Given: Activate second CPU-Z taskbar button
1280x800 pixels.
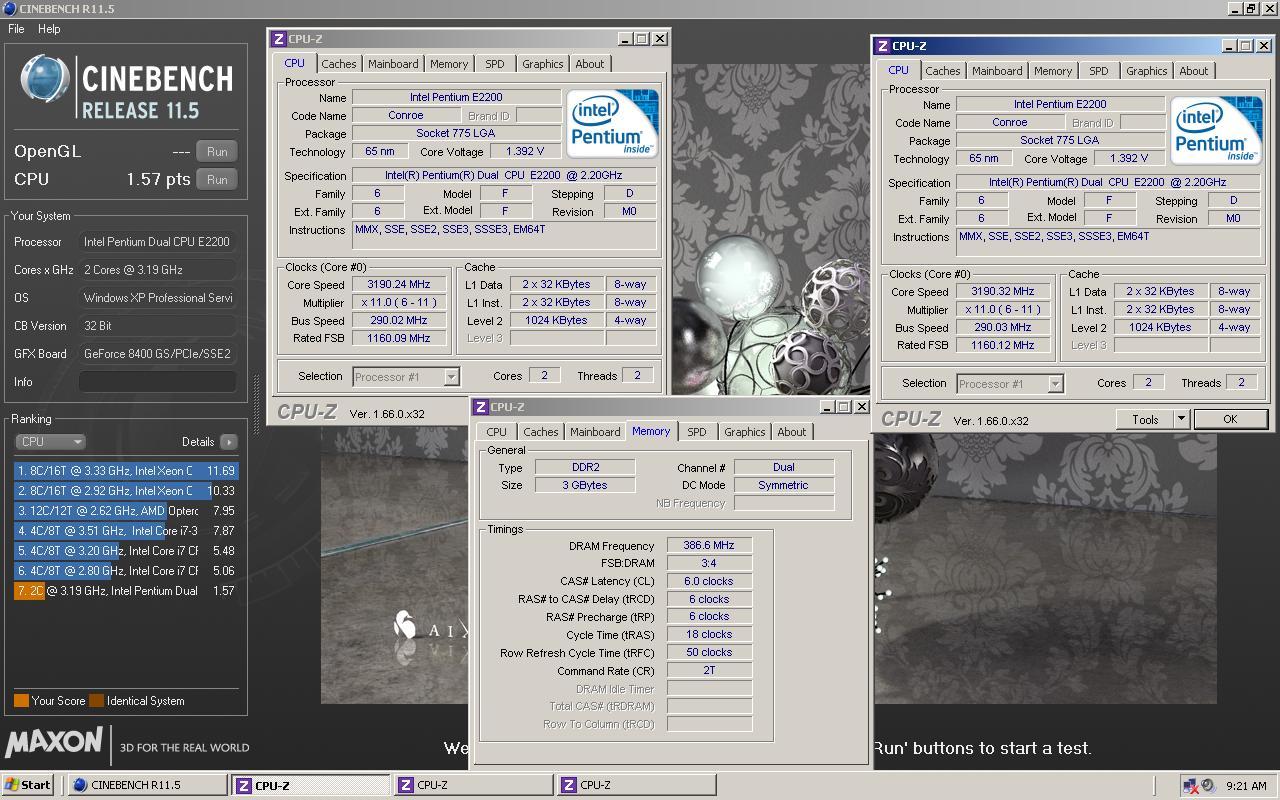Looking at the screenshot, I should pos(472,785).
